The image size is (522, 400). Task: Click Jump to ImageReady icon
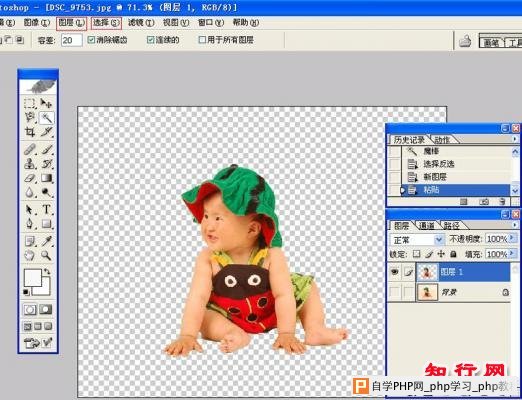pyautogui.click(x=38, y=343)
